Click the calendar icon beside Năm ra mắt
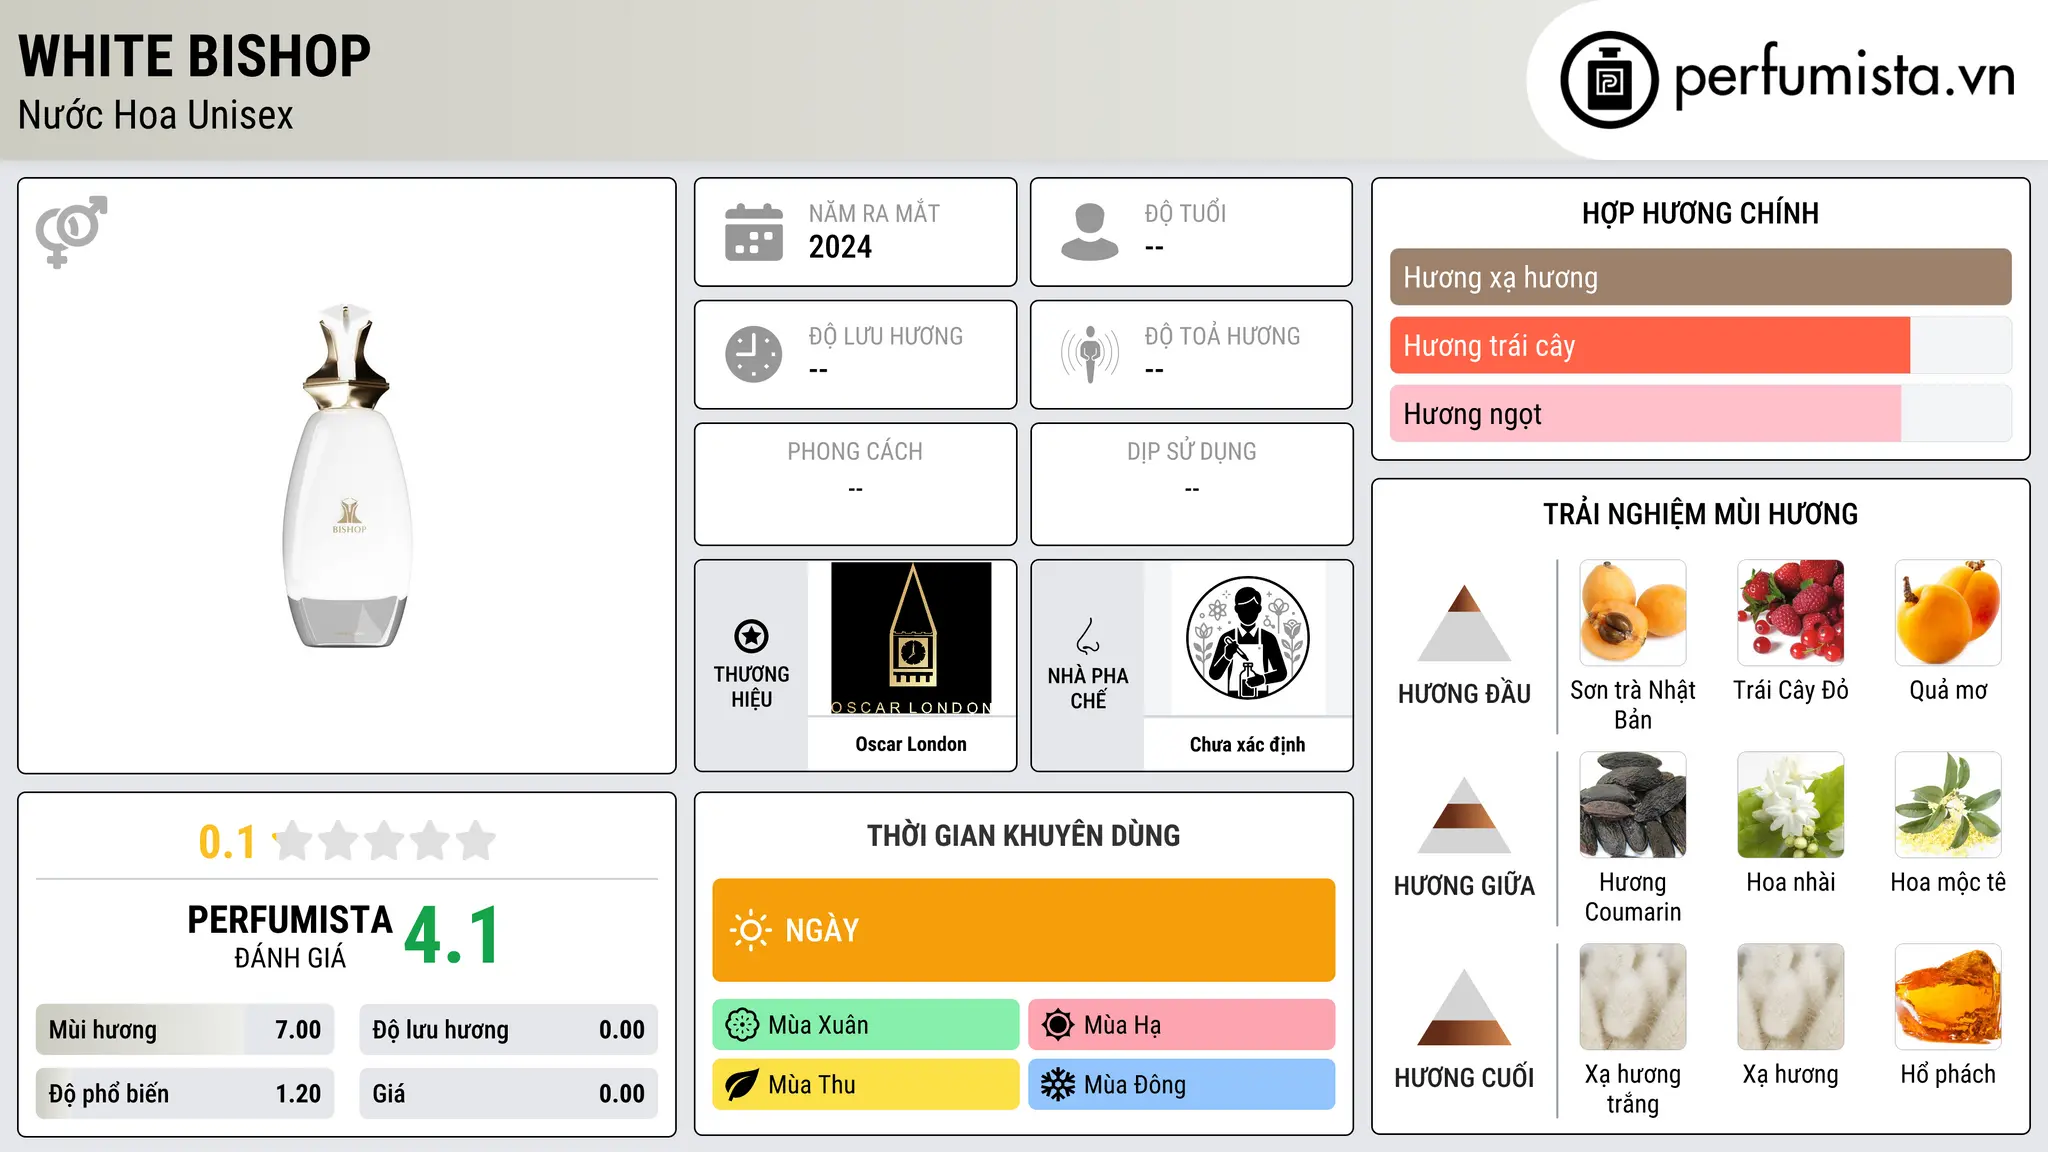The height and width of the screenshot is (1152, 2048). (753, 232)
